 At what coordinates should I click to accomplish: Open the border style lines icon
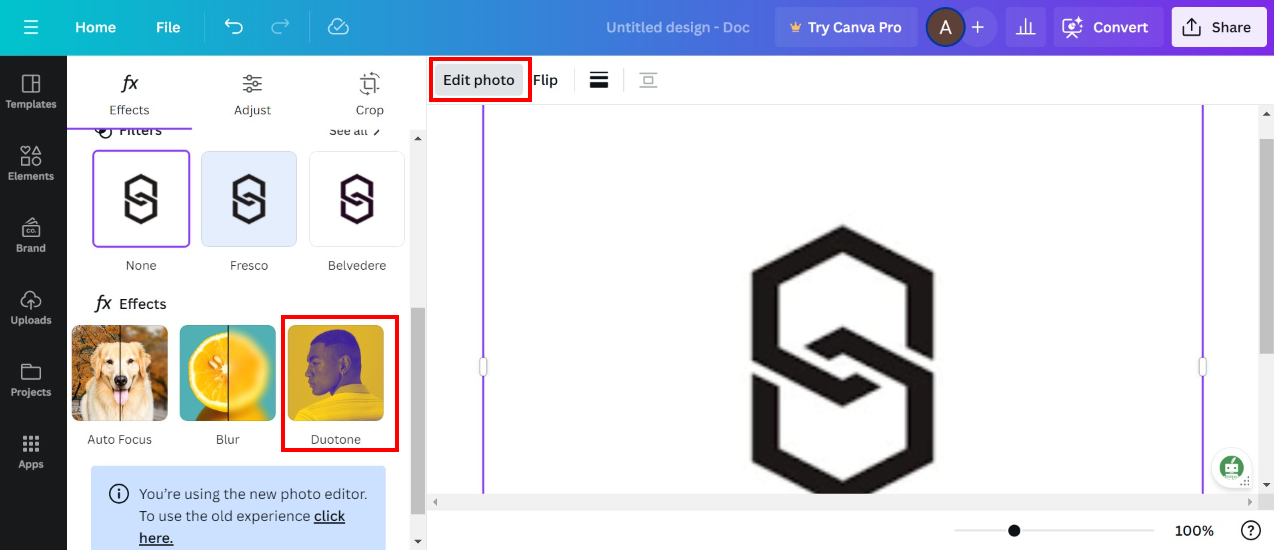click(599, 80)
